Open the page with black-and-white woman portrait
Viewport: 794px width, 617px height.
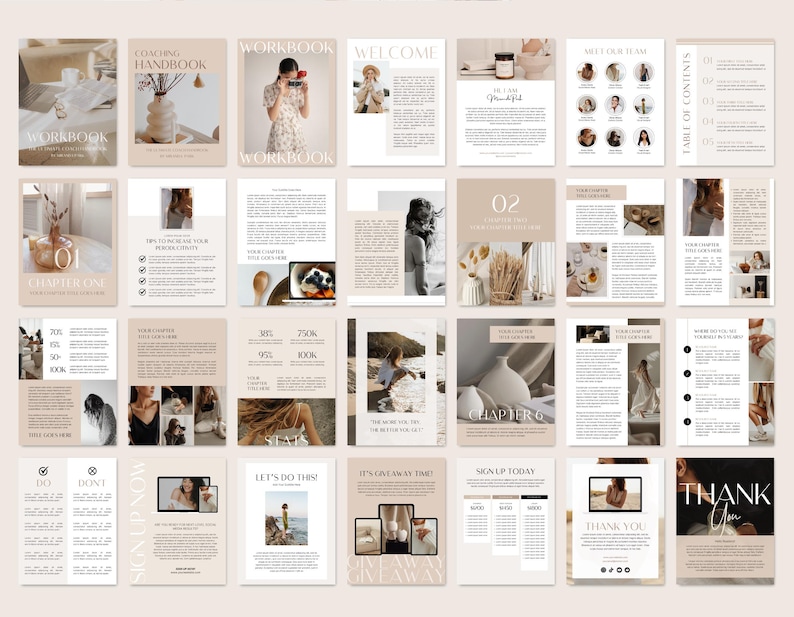[396, 242]
